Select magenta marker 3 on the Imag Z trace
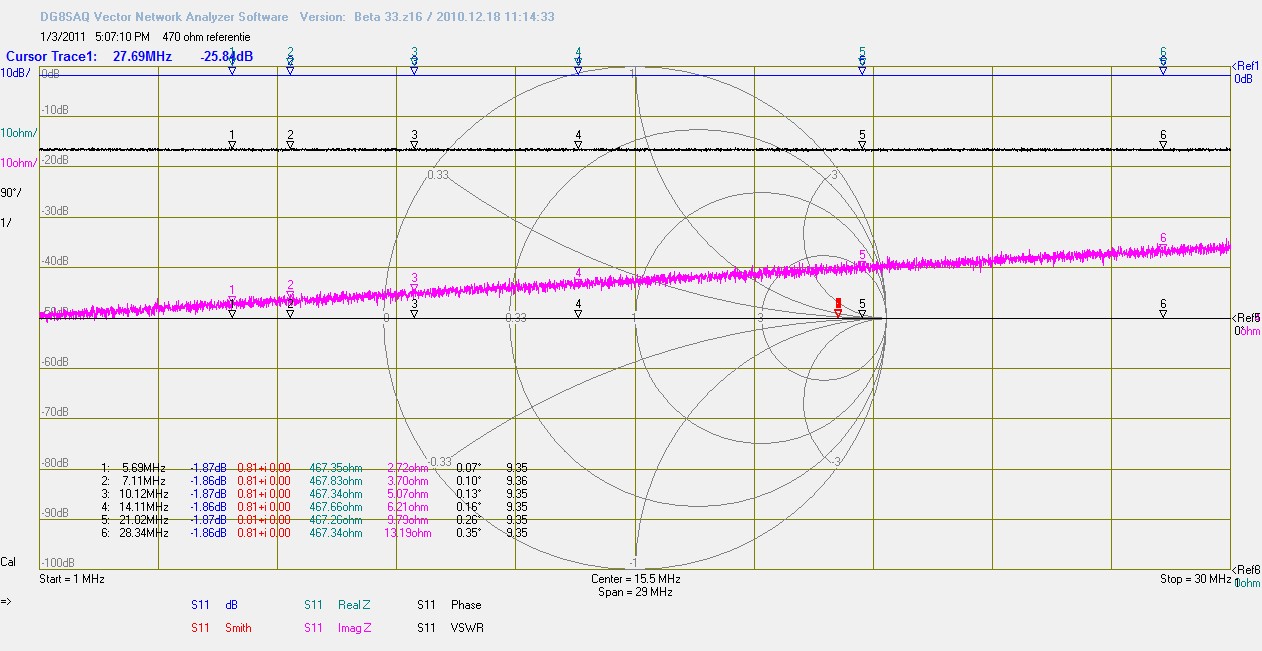 pos(414,283)
